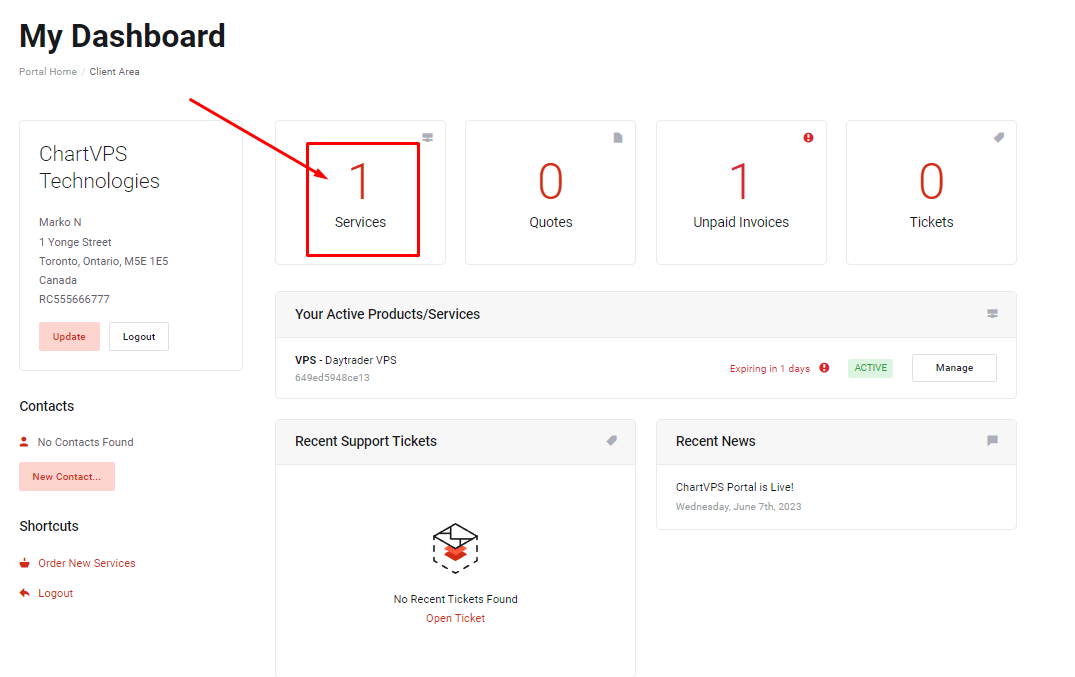Click the Open Ticket link
This screenshot has width=1075, height=677.
tap(455, 618)
